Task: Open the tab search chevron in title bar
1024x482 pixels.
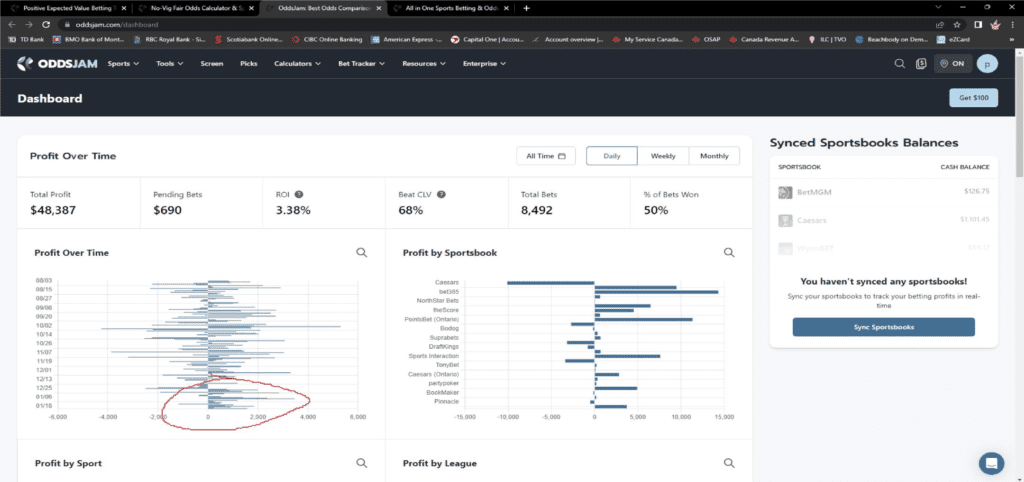Action: [938, 7]
